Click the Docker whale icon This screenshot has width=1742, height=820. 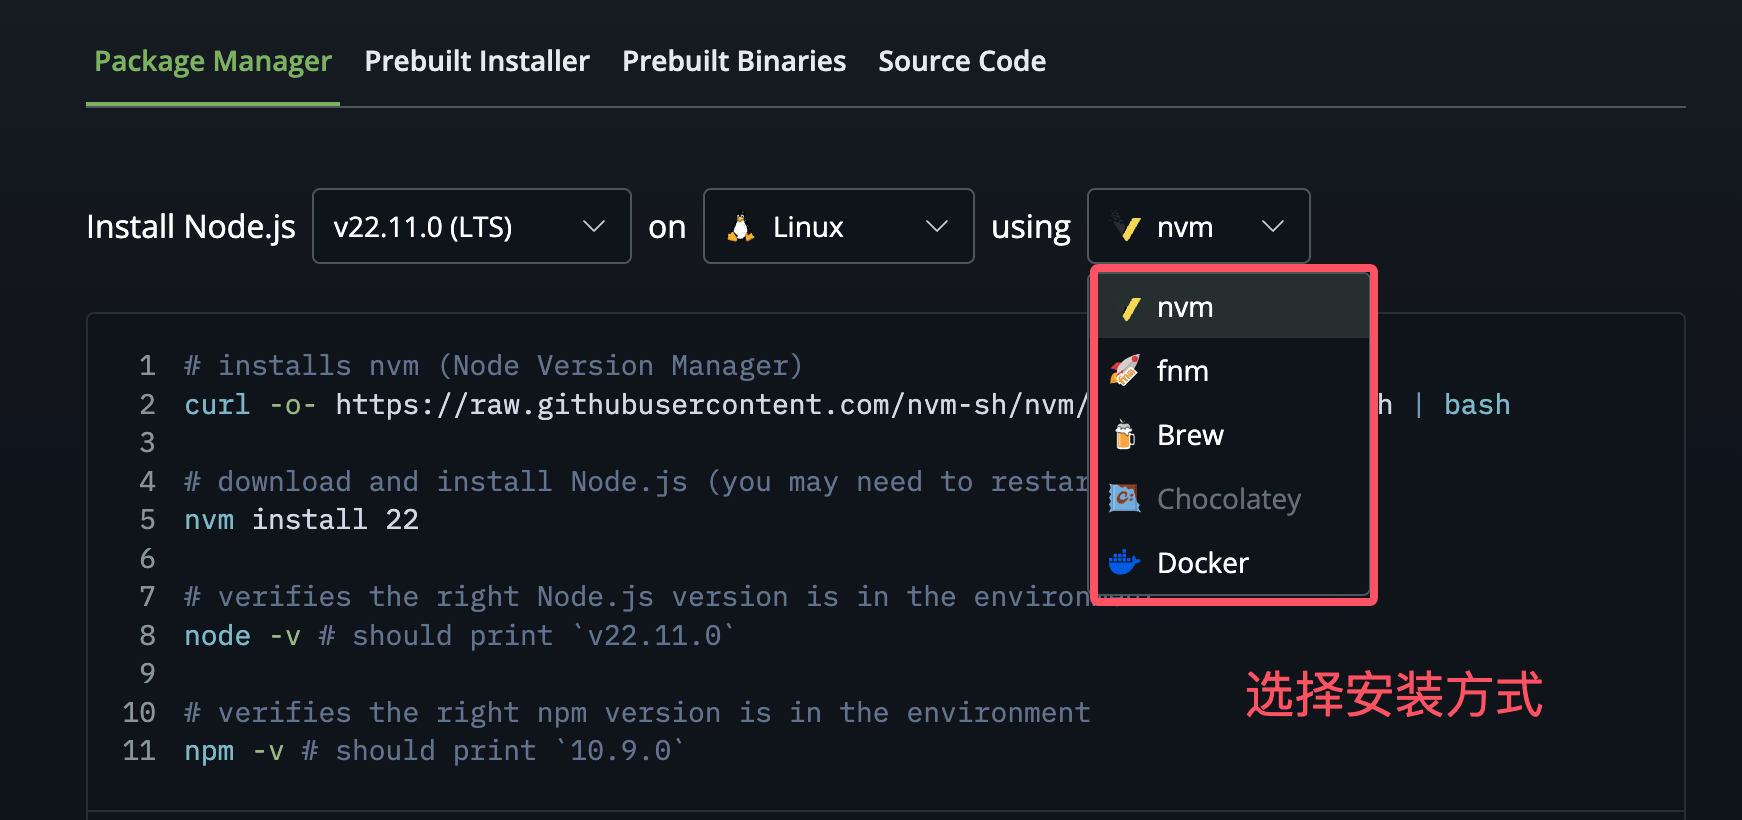pos(1125,562)
